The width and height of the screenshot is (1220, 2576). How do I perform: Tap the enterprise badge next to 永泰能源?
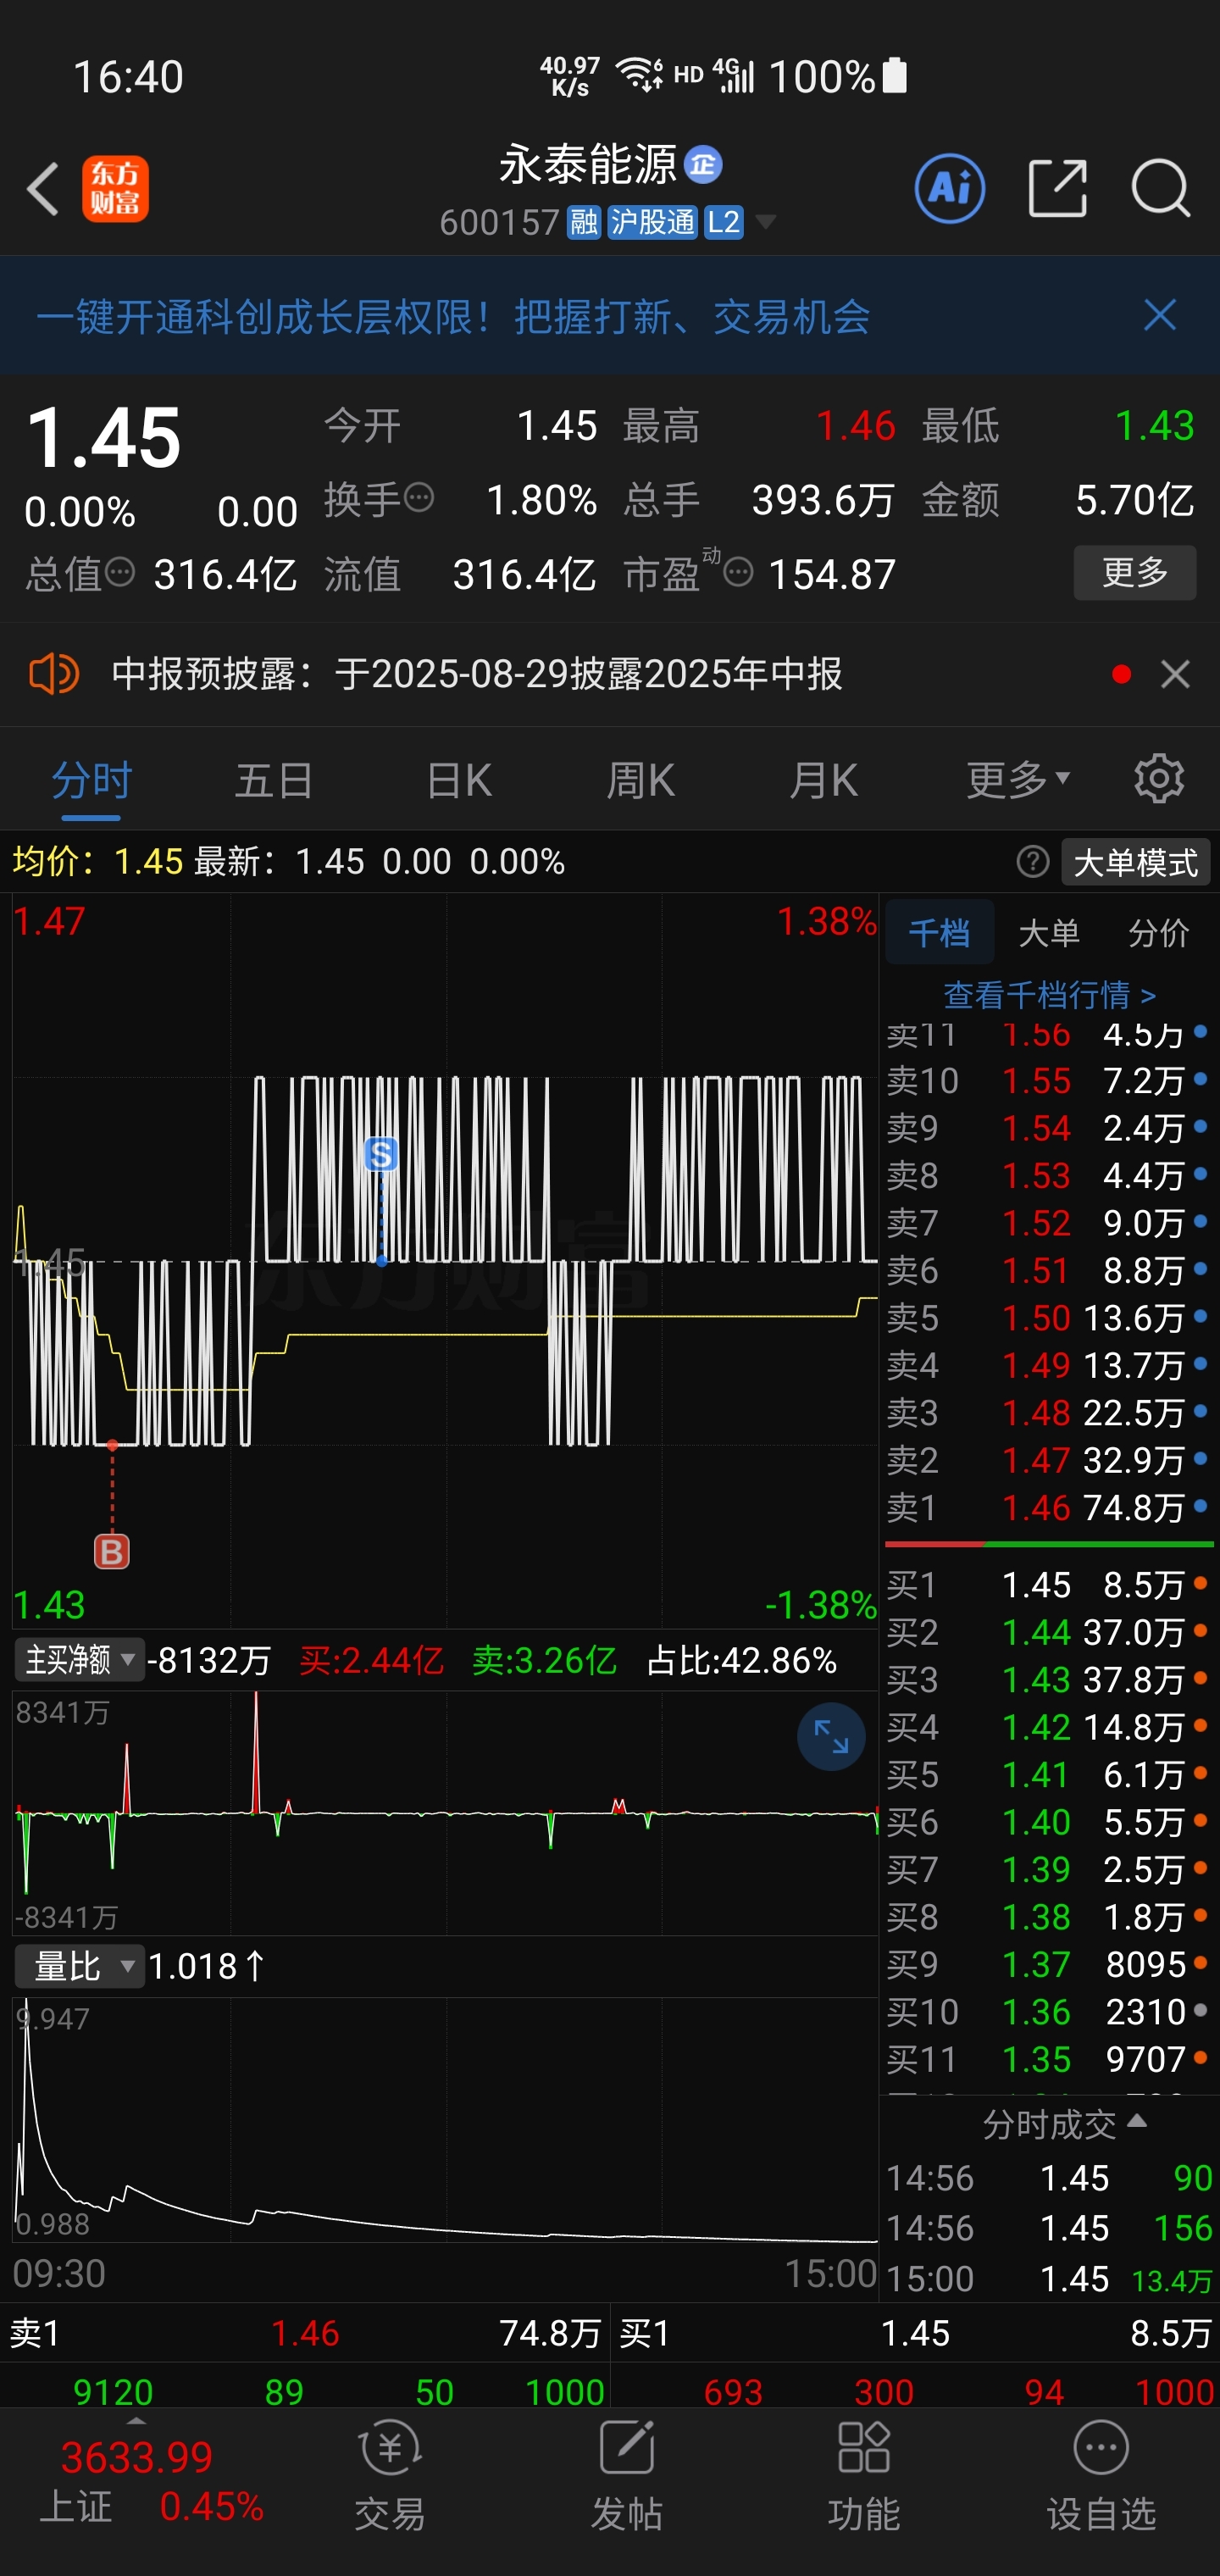[x=703, y=164]
